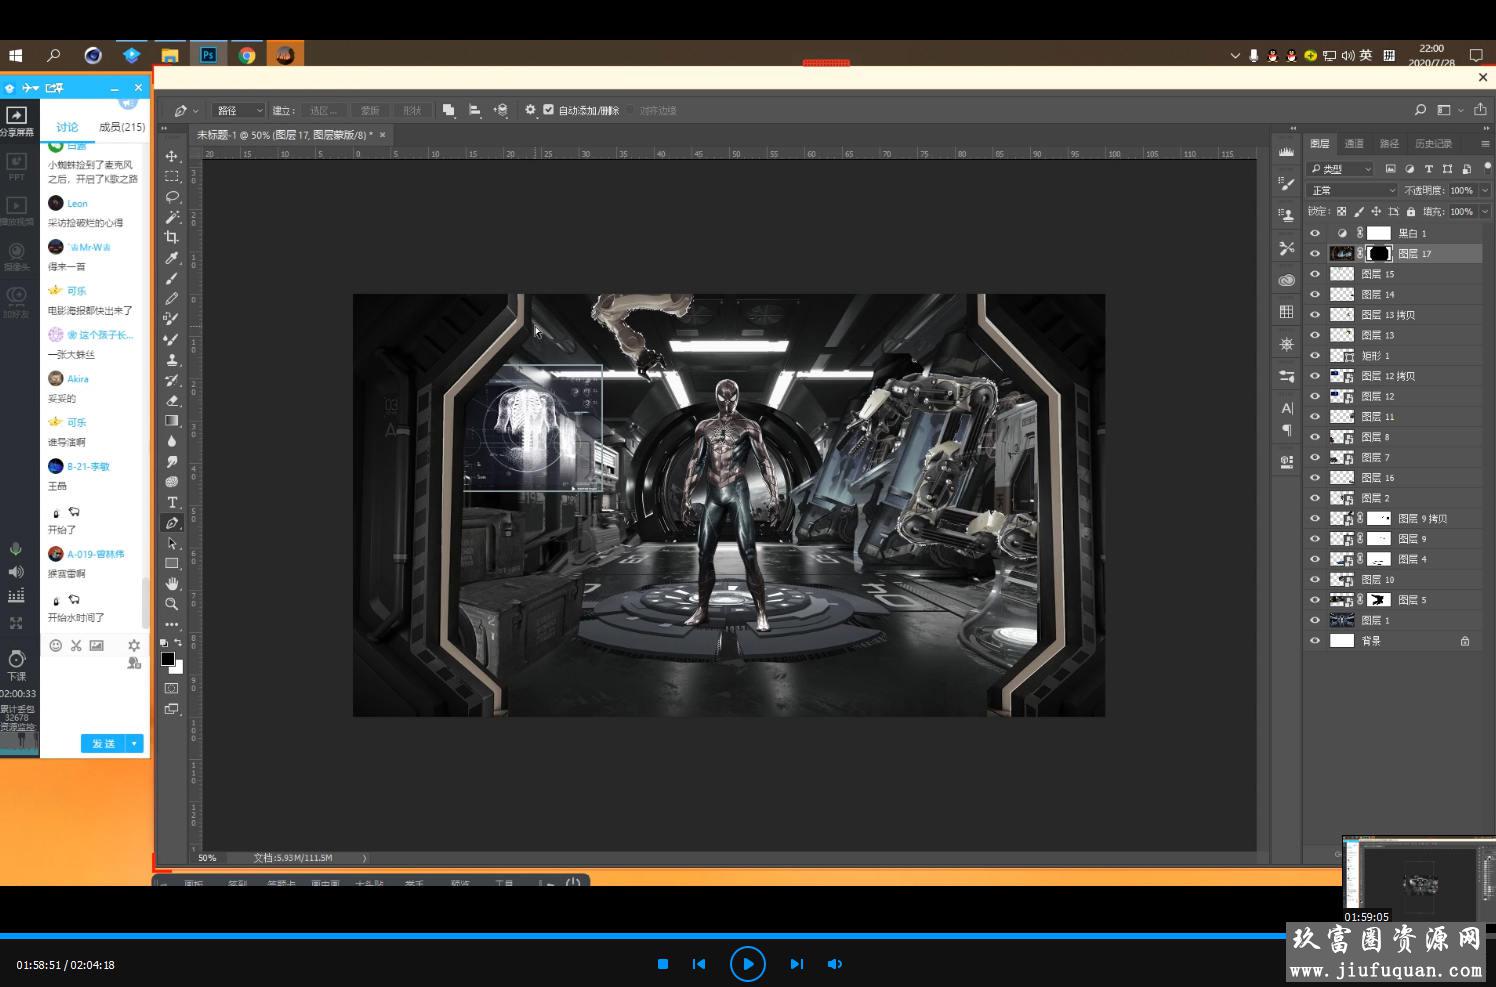Click the 发送 send button
This screenshot has width=1496, height=987.
pyautogui.click(x=104, y=744)
